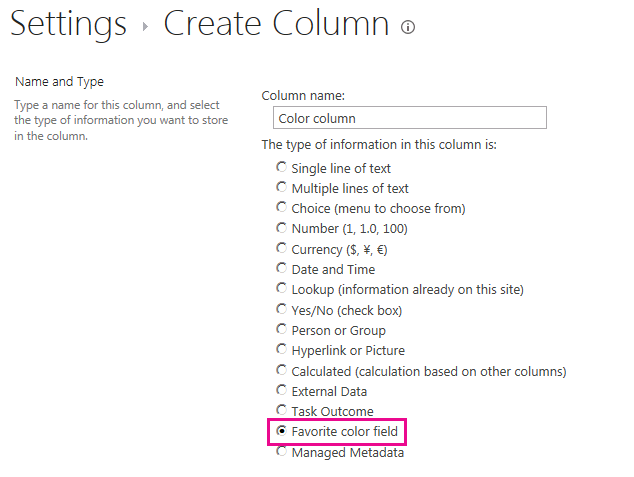Select the Calculated column type
The height and width of the screenshot is (477, 634).
click(282, 371)
